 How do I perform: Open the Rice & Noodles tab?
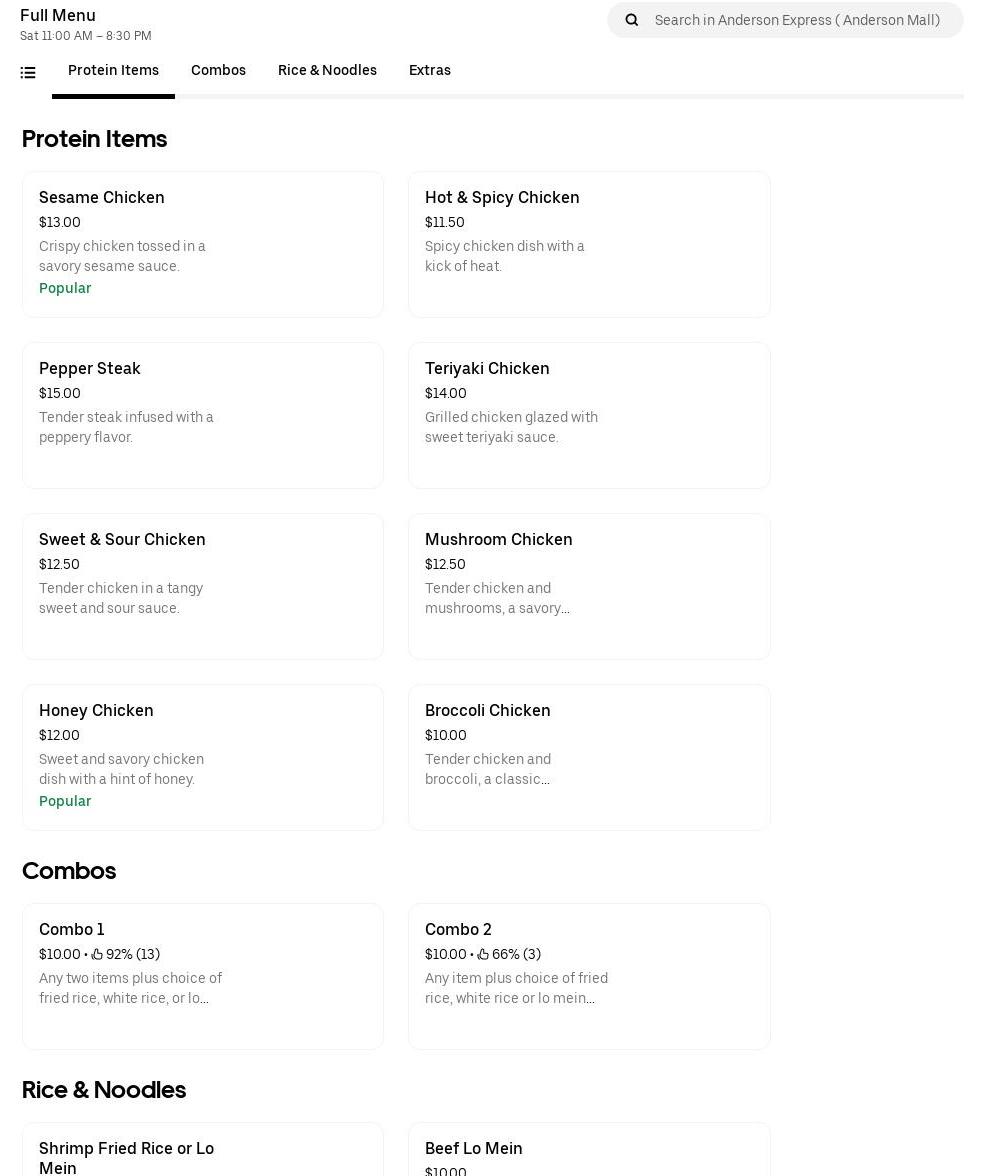click(327, 71)
